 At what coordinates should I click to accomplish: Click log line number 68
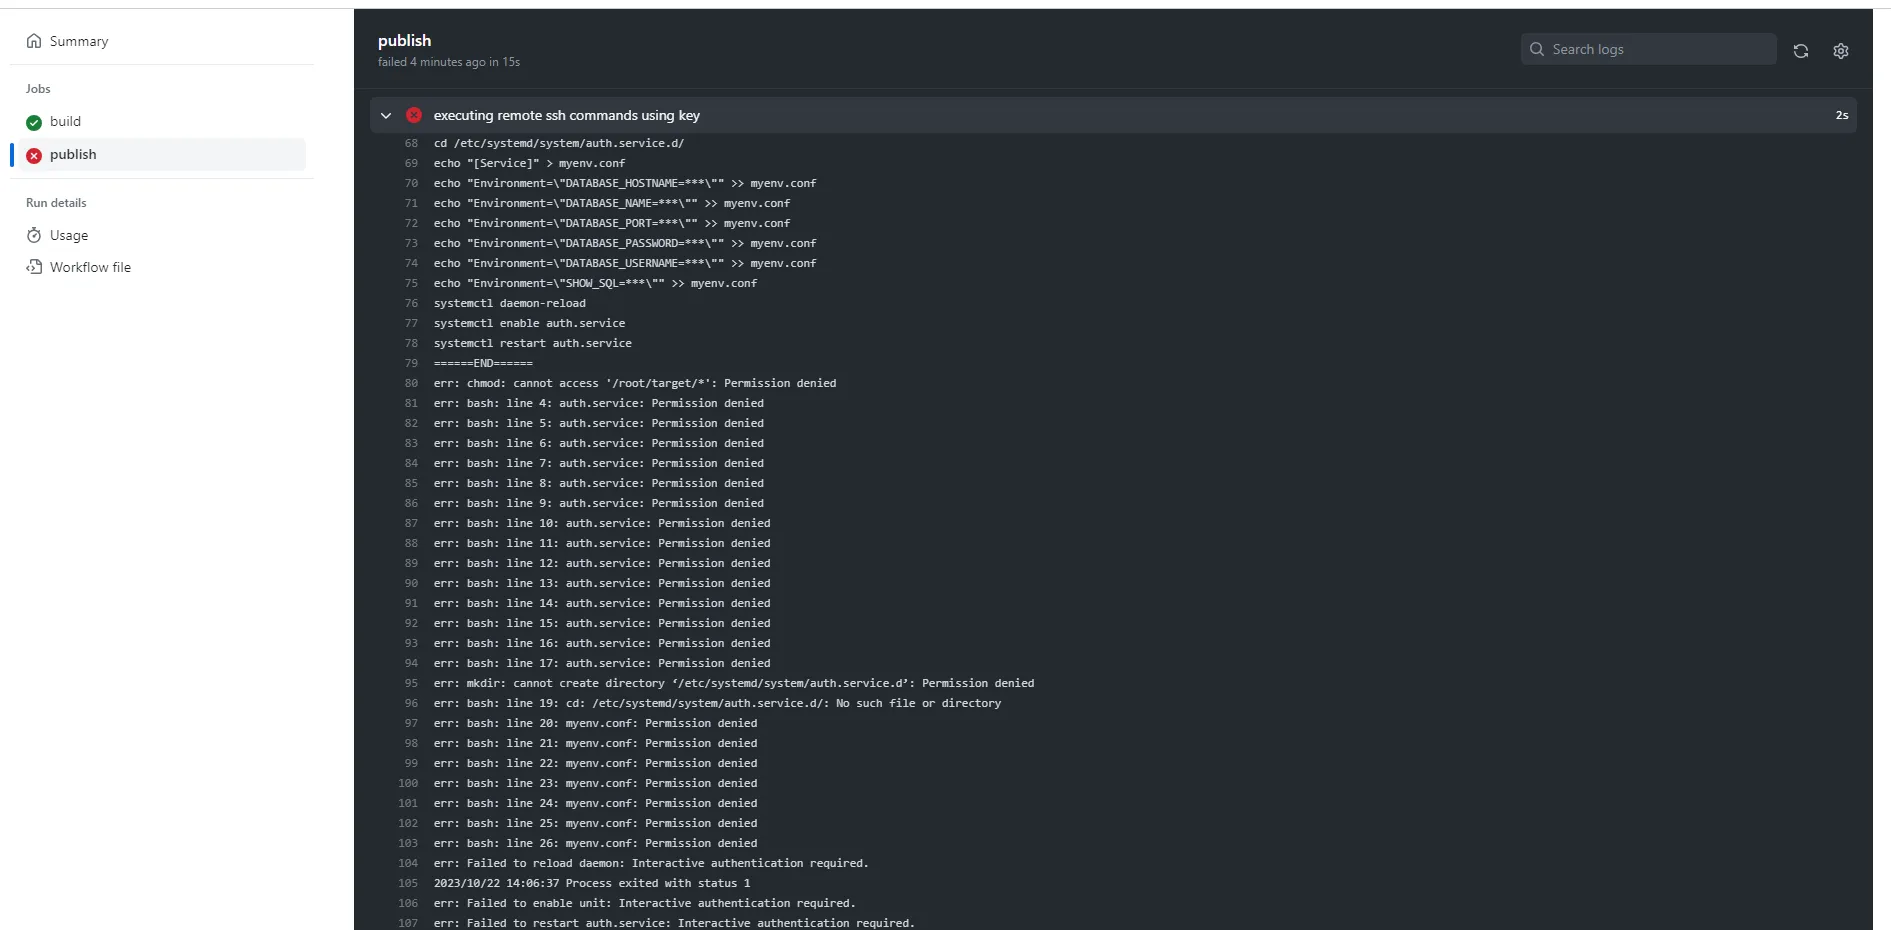pyautogui.click(x=411, y=143)
